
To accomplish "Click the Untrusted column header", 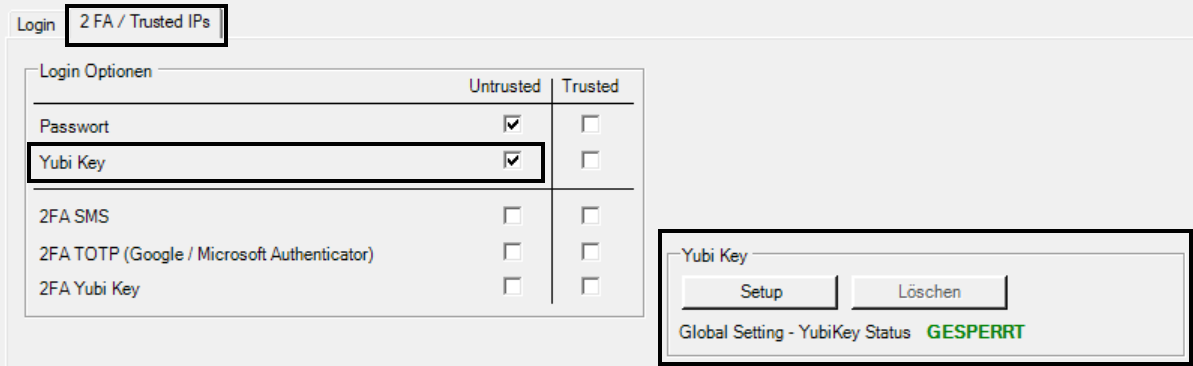I will tap(504, 86).
